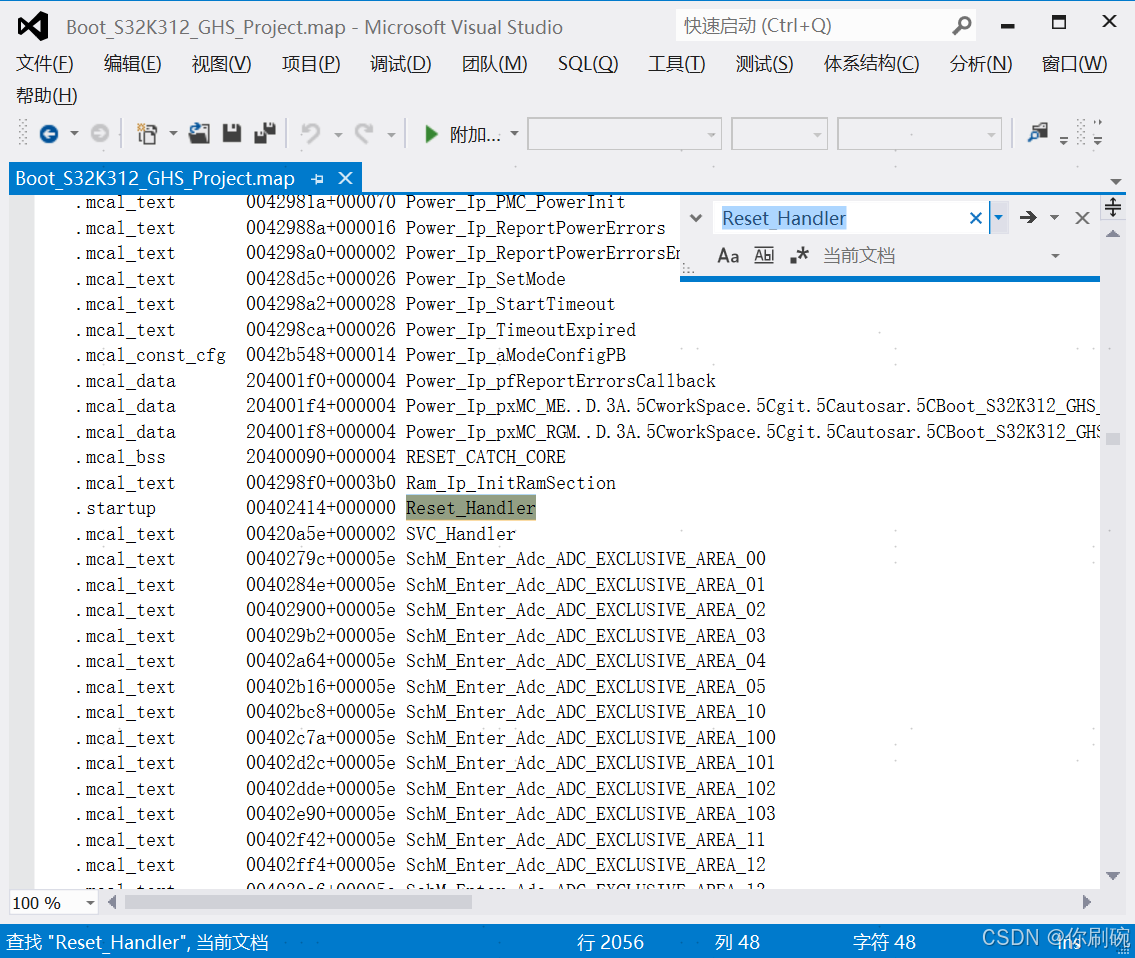
Task: Click the Find Next arrow in search bar
Action: coord(1028,217)
